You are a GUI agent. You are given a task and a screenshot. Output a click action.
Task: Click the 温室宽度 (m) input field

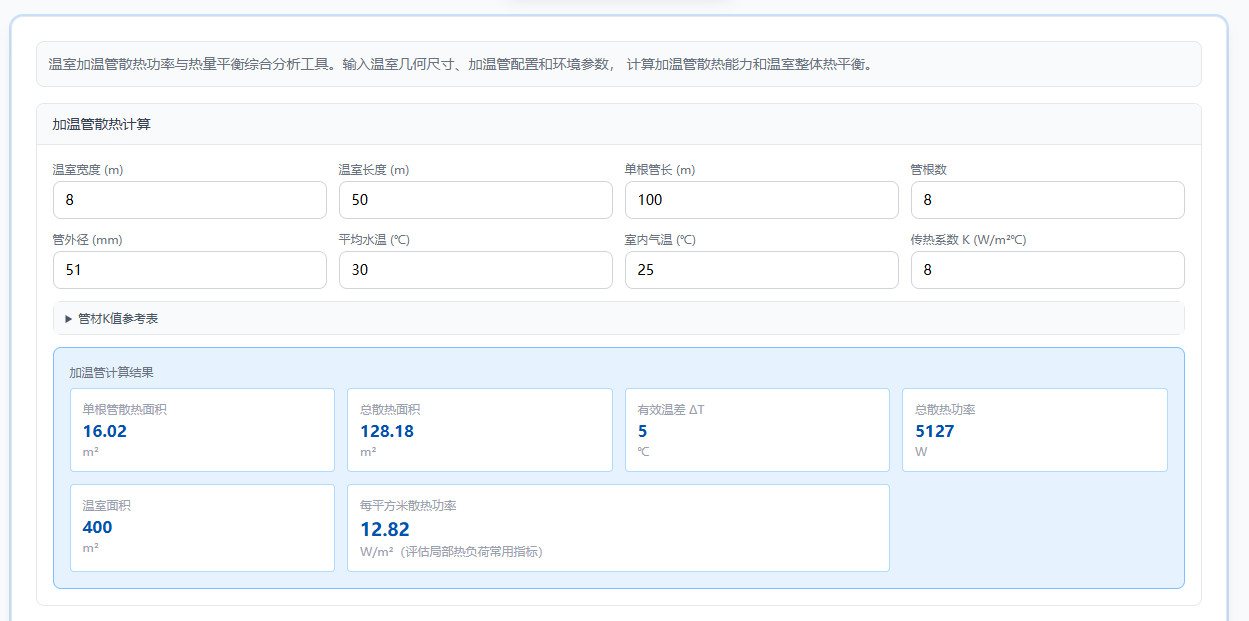point(190,200)
